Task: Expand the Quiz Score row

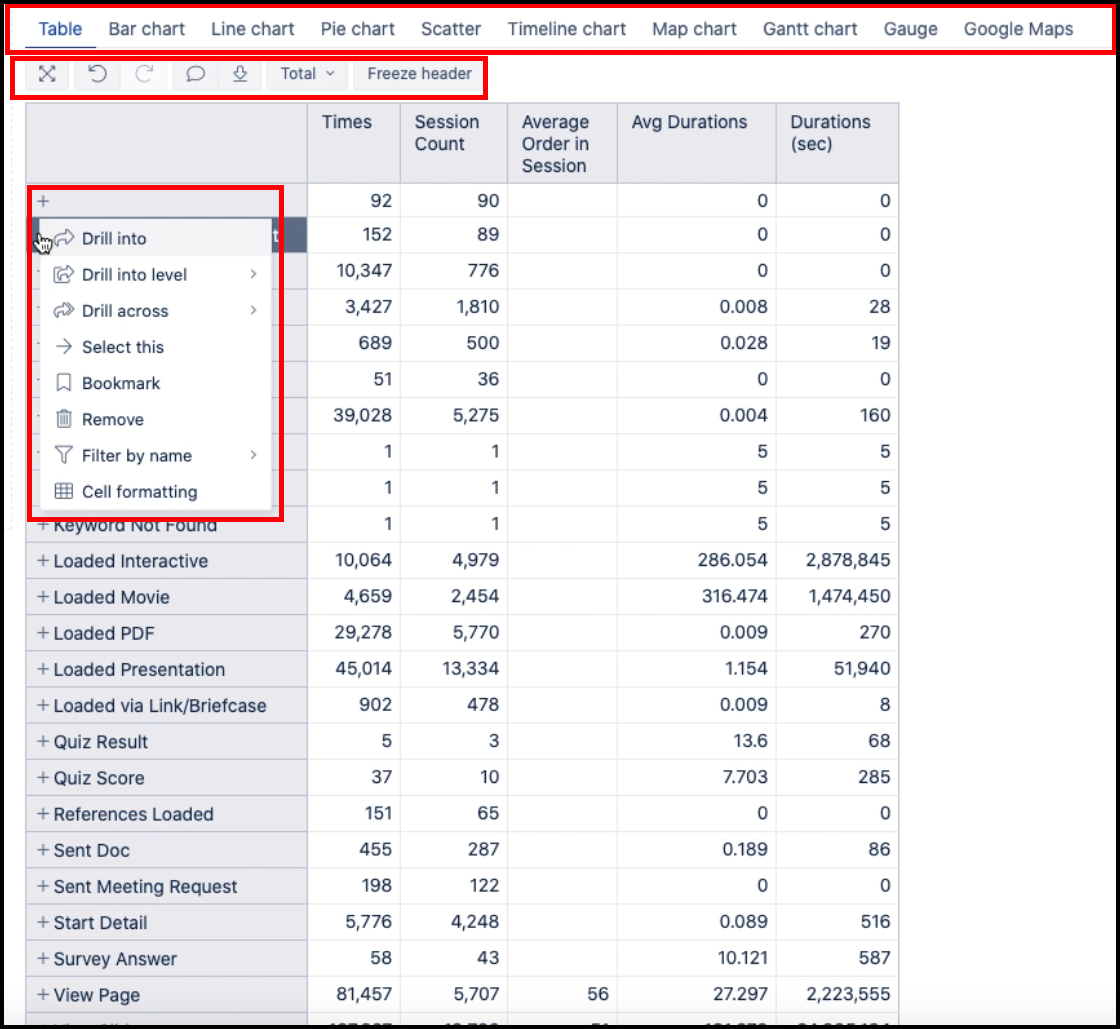Action: 43,778
